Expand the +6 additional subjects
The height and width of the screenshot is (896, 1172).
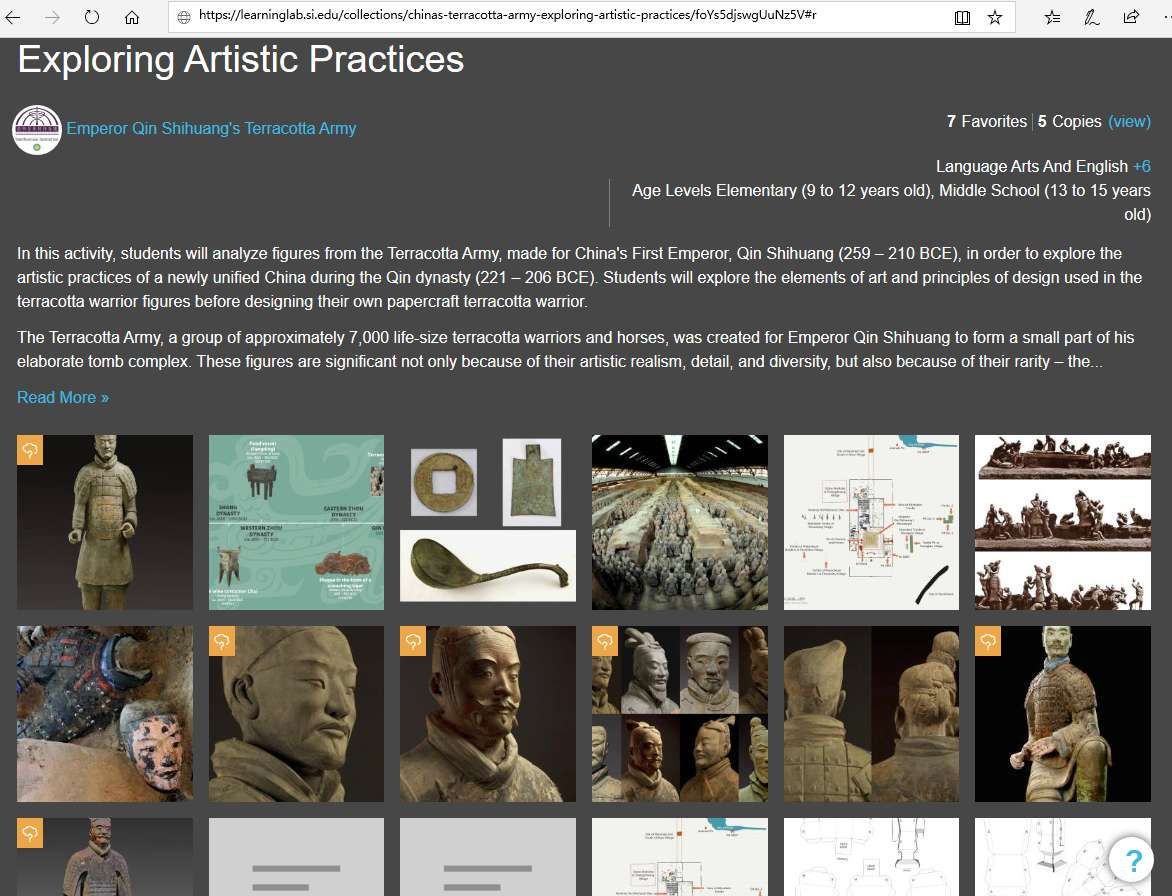coord(1141,166)
